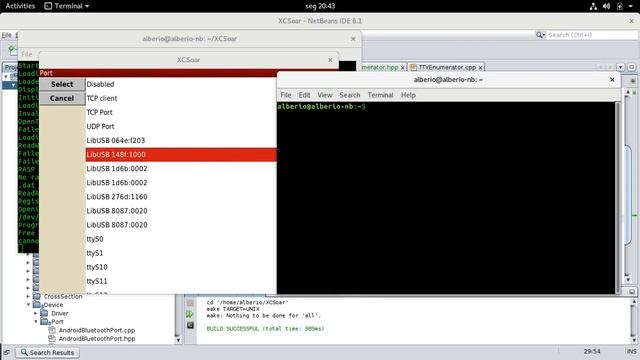Choose TCP client in the port list
The image size is (640, 360).
[181, 98]
